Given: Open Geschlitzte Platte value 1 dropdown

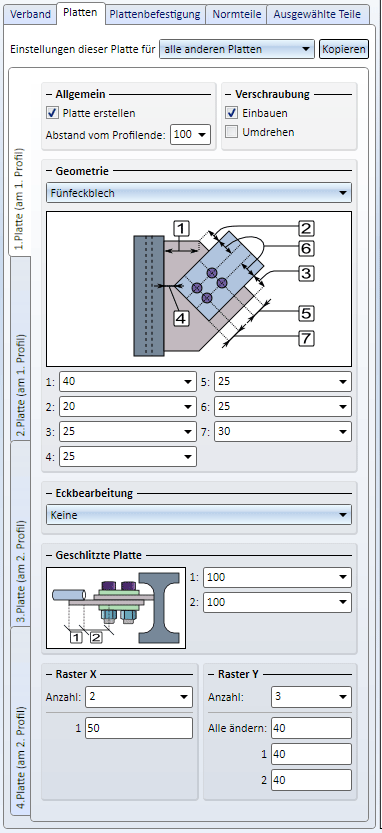Looking at the screenshot, I should tap(277, 577).
